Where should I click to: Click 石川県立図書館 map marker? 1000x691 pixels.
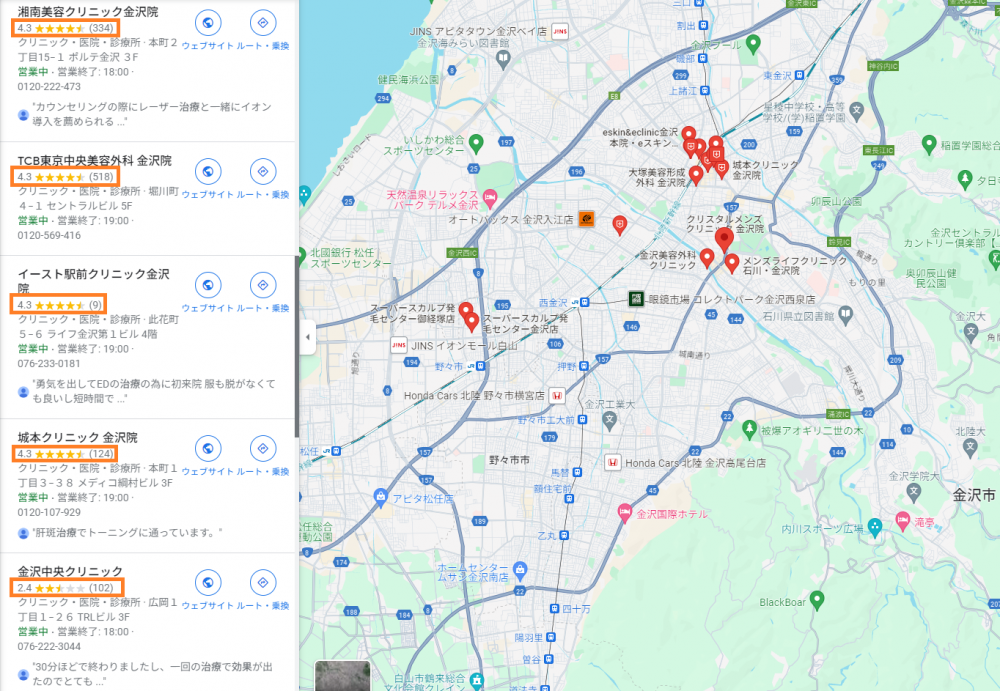pyautogui.click(x=846, y=314)
